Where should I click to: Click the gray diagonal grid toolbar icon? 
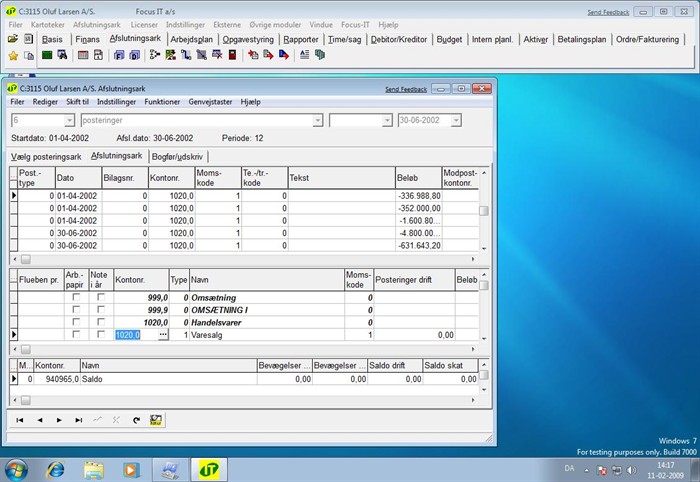(202, 55)
